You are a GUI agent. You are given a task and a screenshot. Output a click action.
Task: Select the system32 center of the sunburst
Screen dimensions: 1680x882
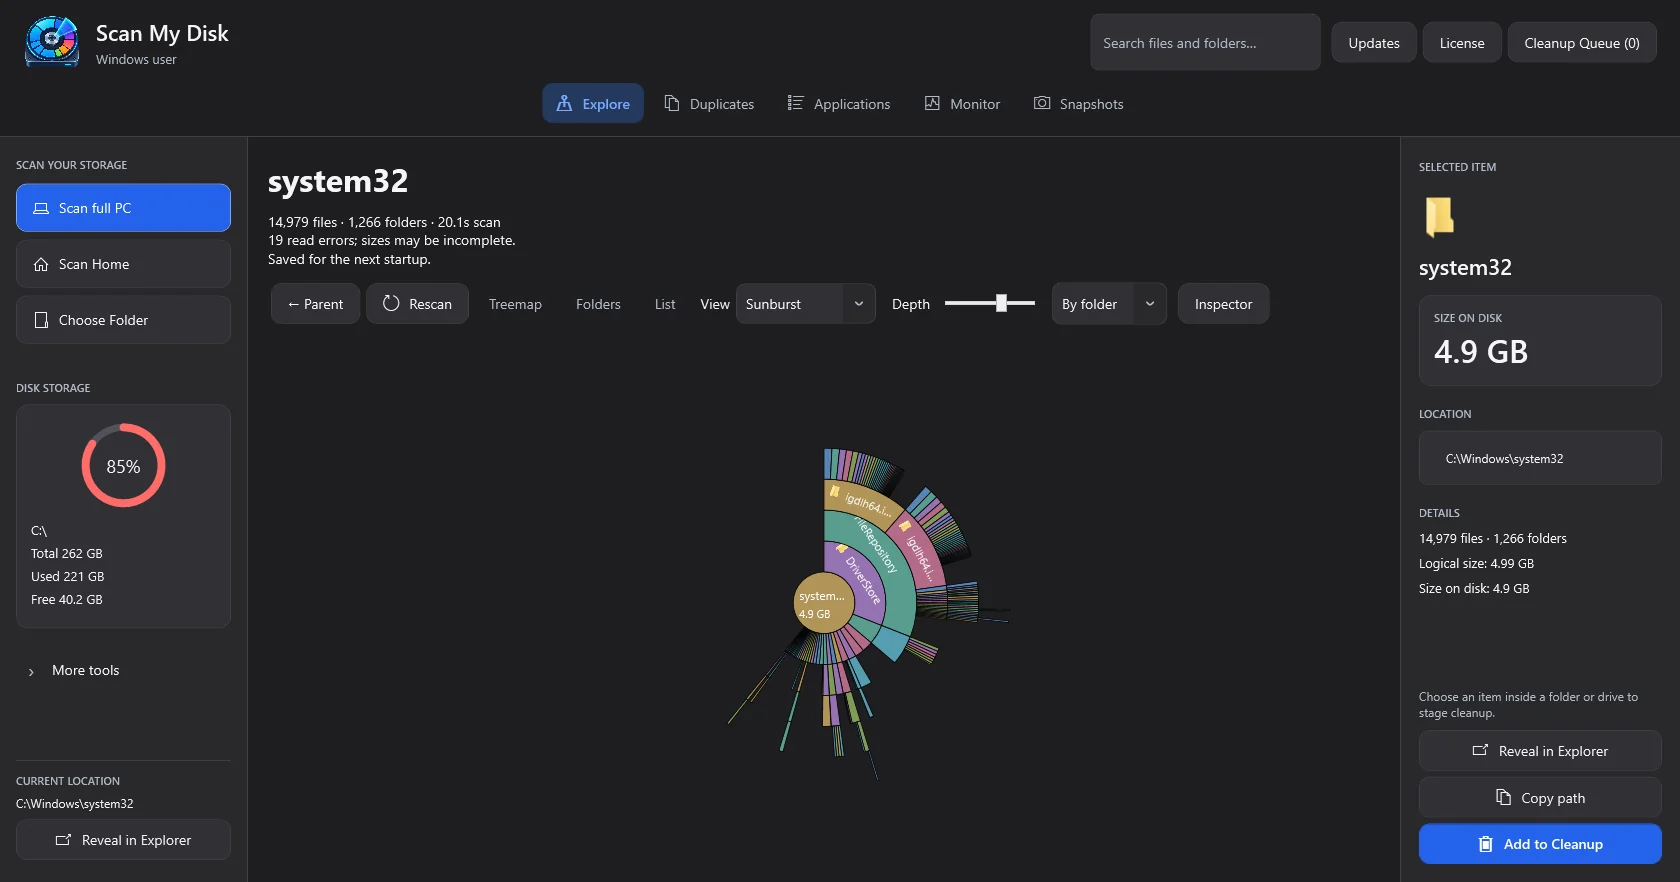tap(822, 604)
